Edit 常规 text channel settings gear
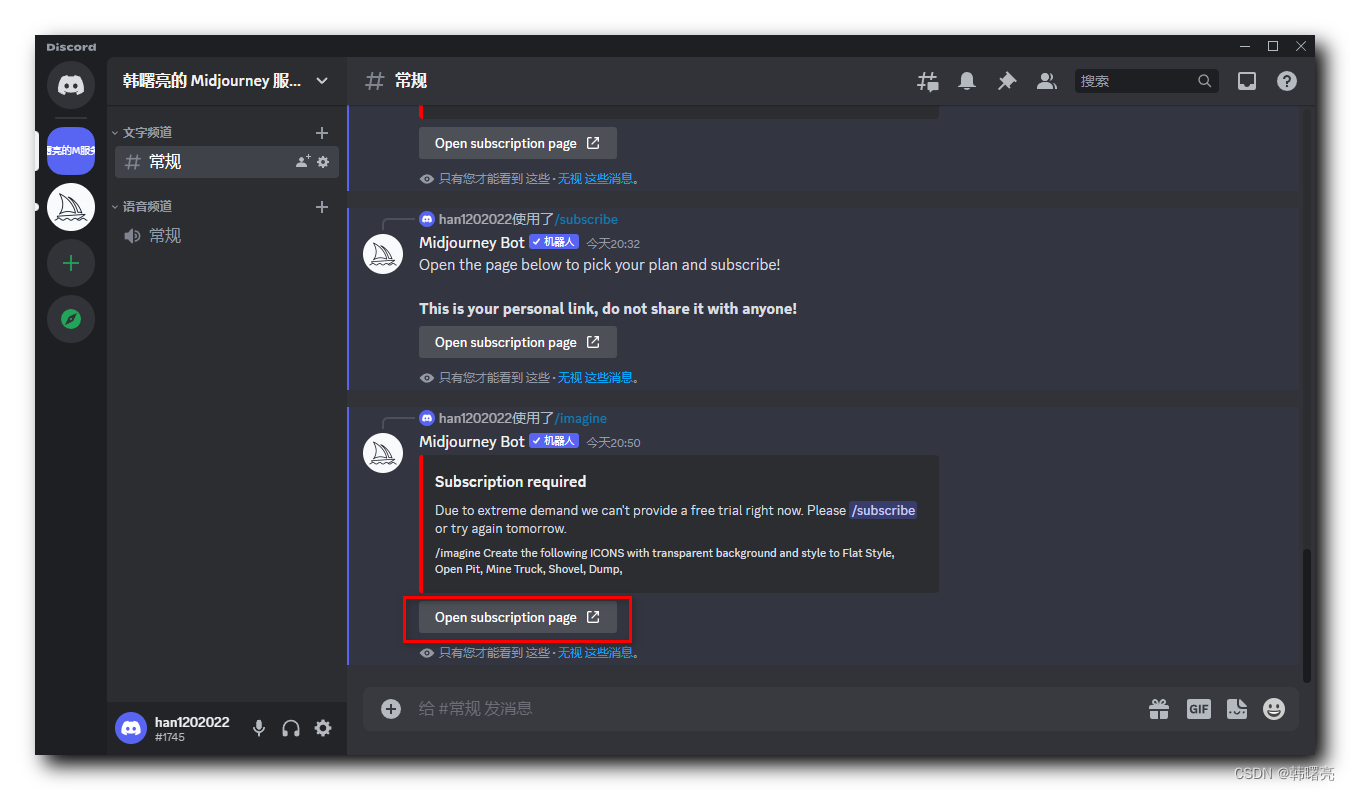Viewport: 1350px width, 790px height. click(323, 161)
